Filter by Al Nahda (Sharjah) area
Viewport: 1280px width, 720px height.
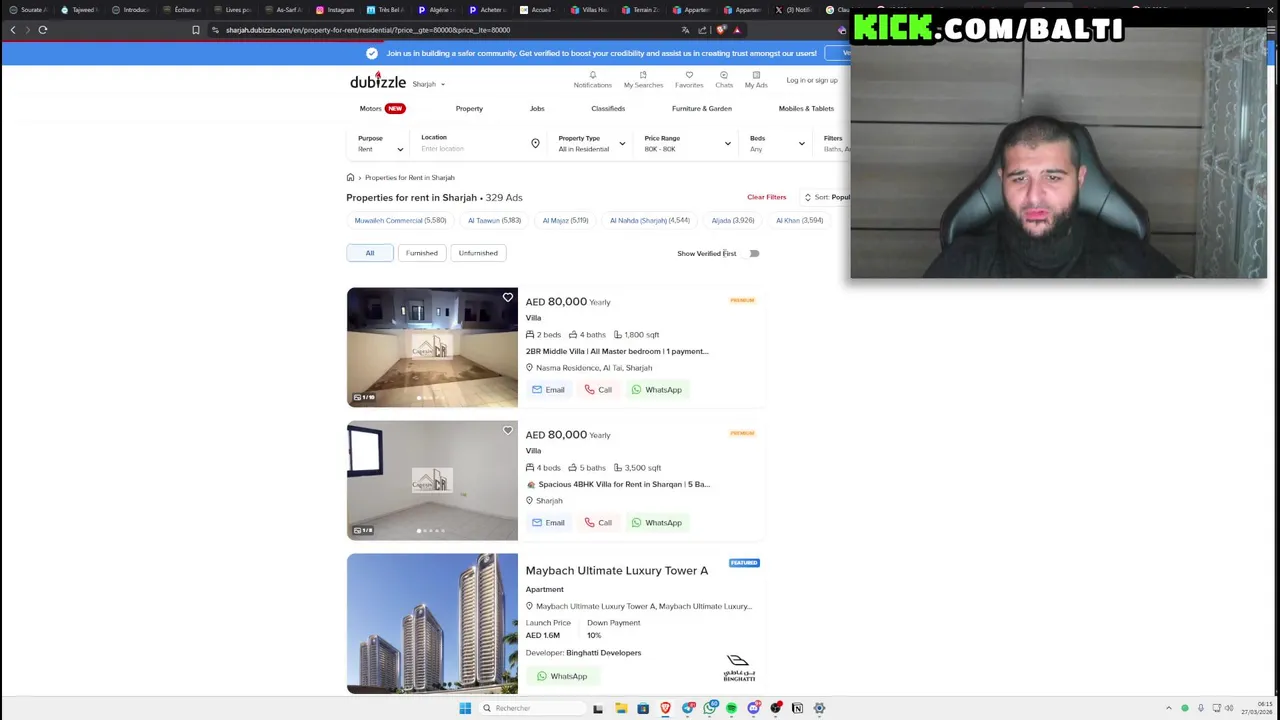[650, 220]
